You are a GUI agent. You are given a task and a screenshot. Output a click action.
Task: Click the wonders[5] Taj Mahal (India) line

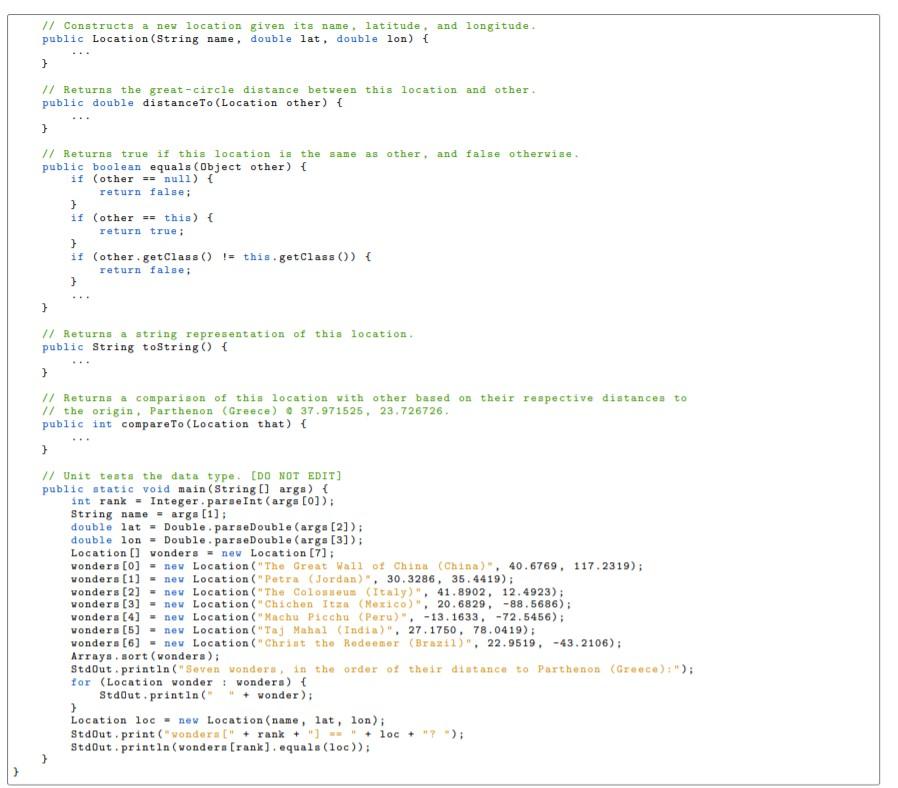303,631
